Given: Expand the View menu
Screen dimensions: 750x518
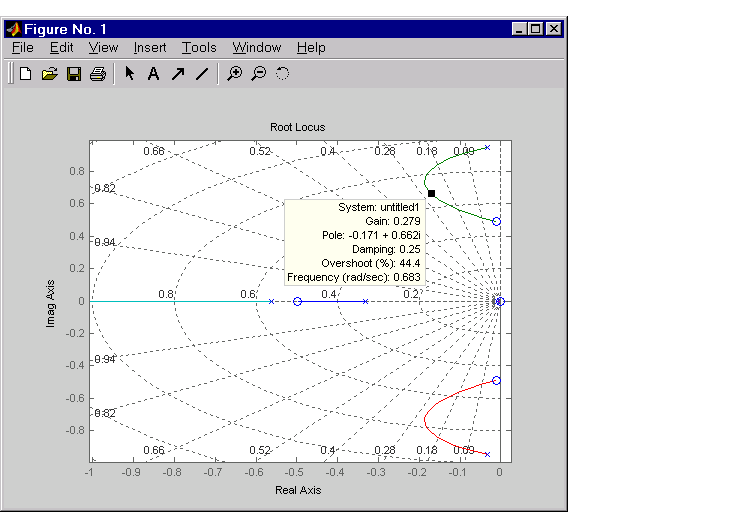Looking at the screenshot, I should coord(103,47).
